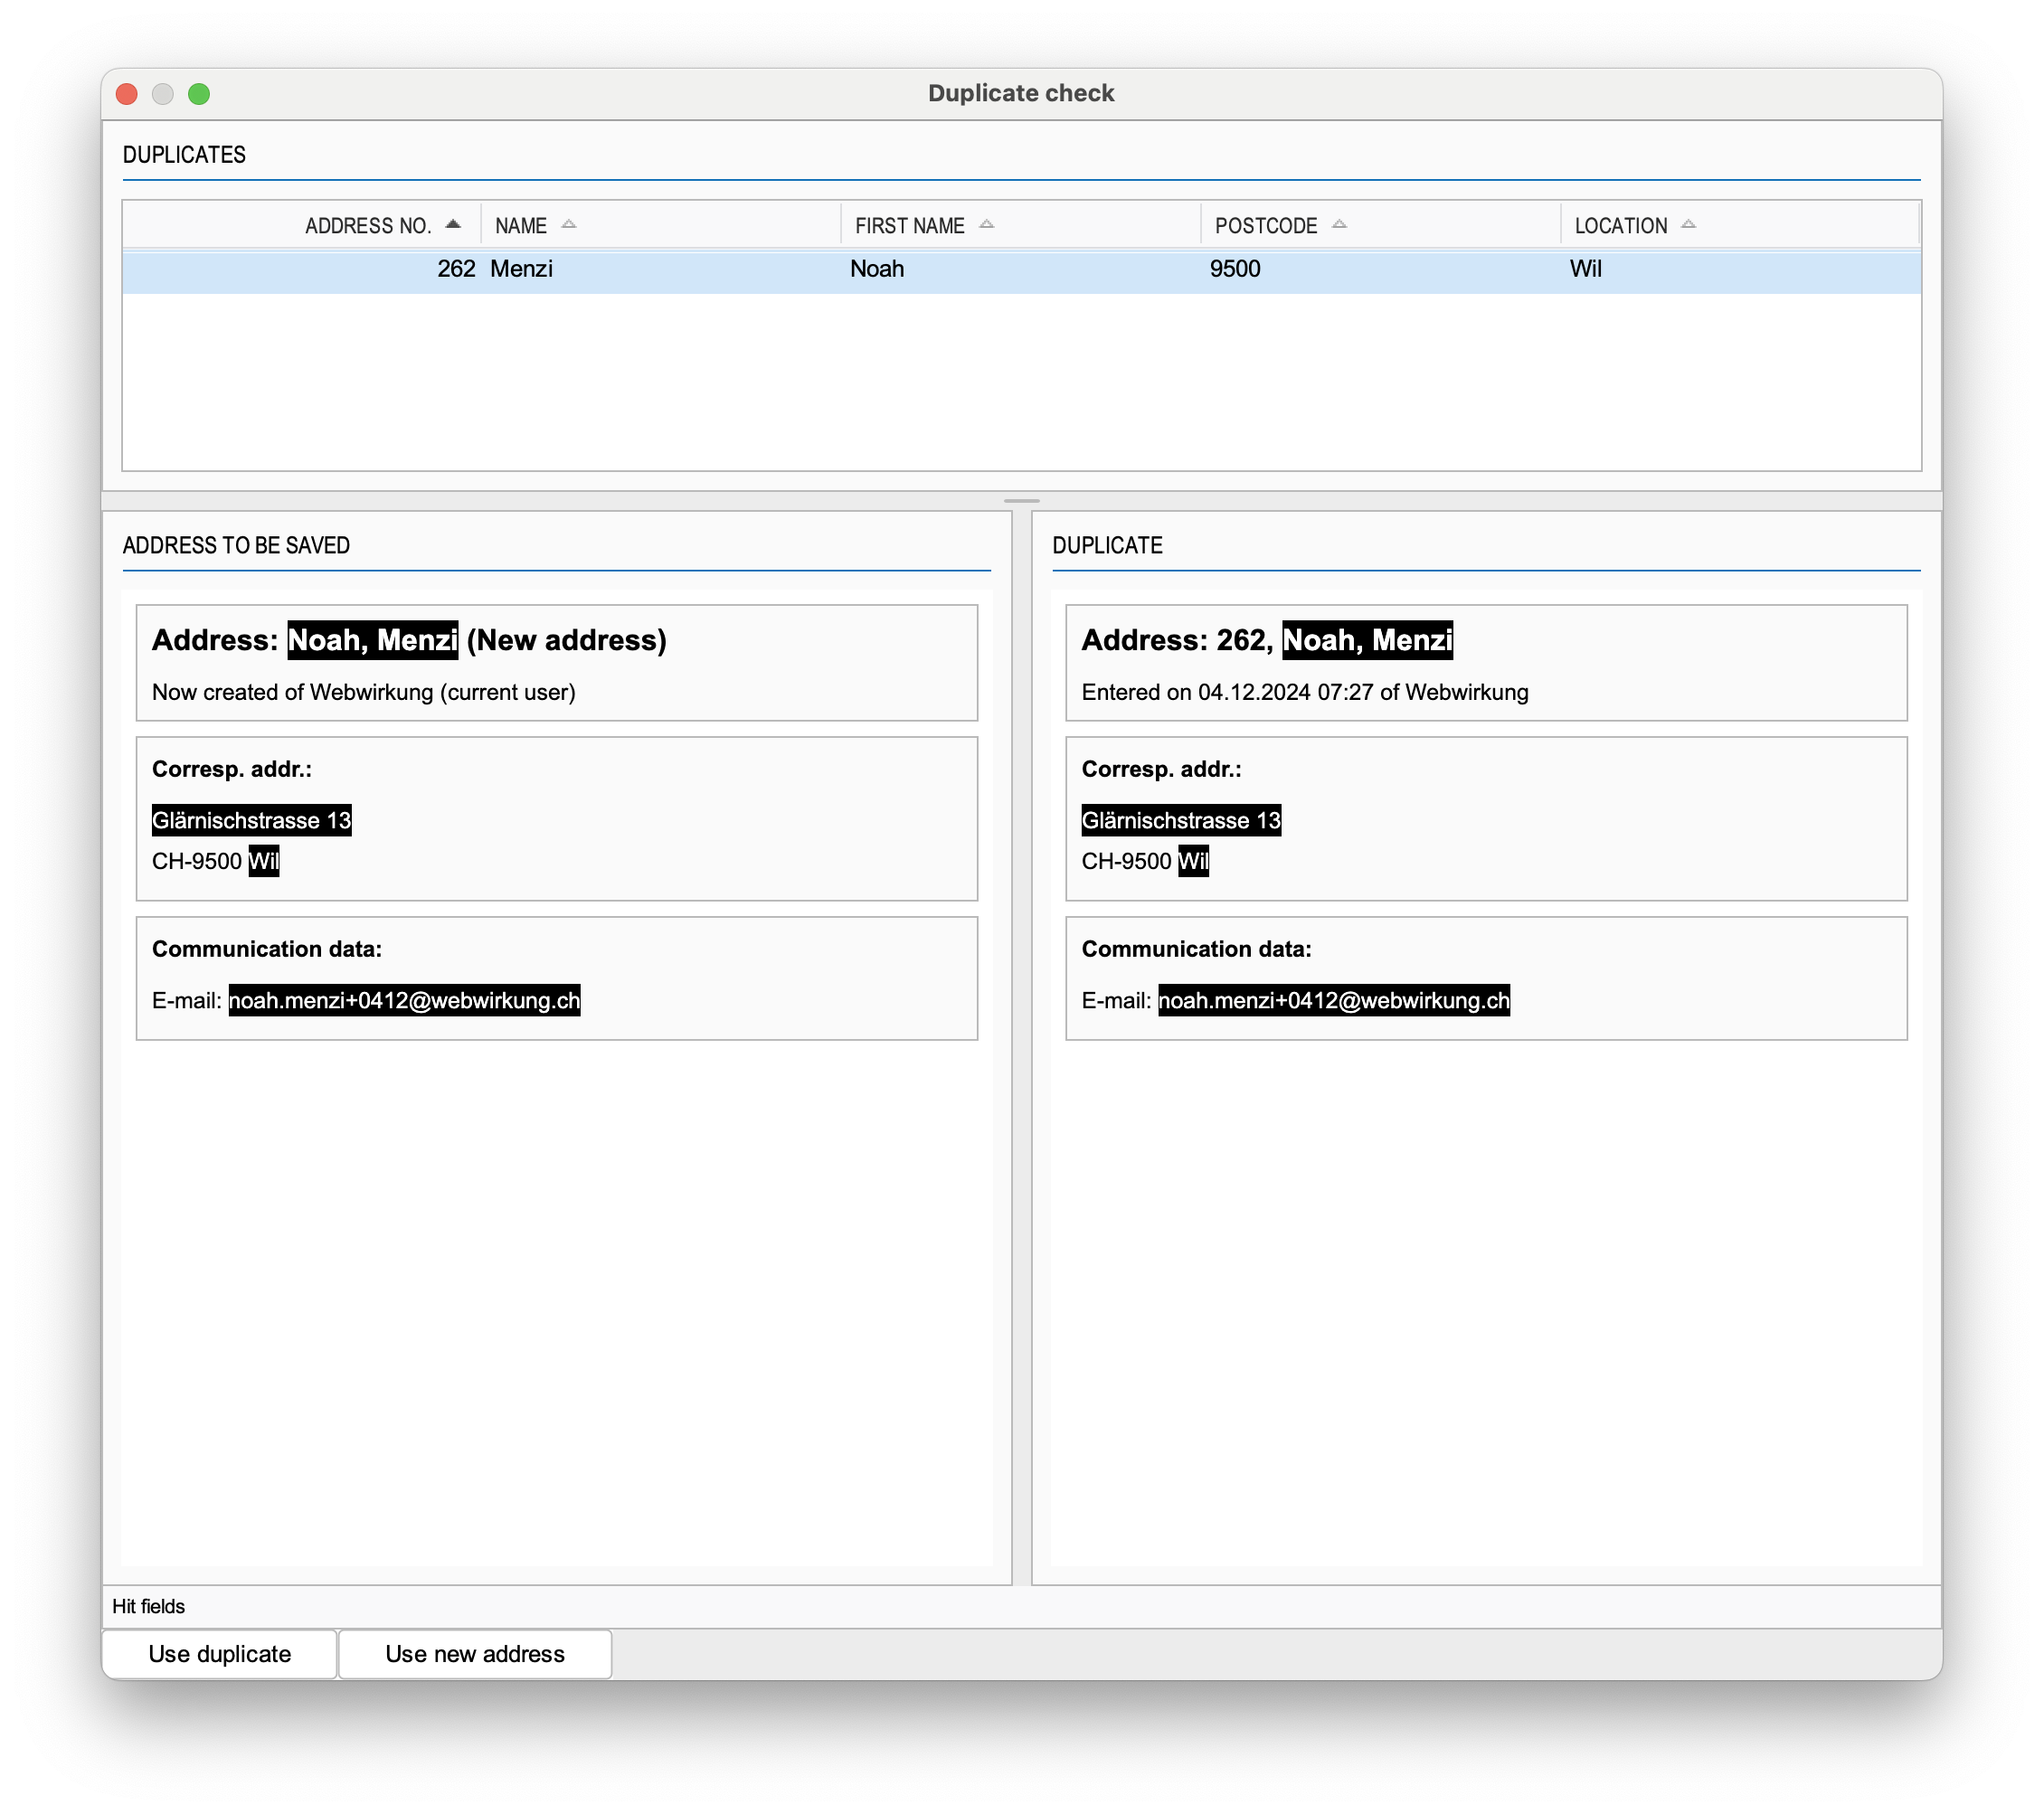The height and width of the screenshot is (1814, 2044).
Task: Close the Duplicate check window
Action: (127, 94)
